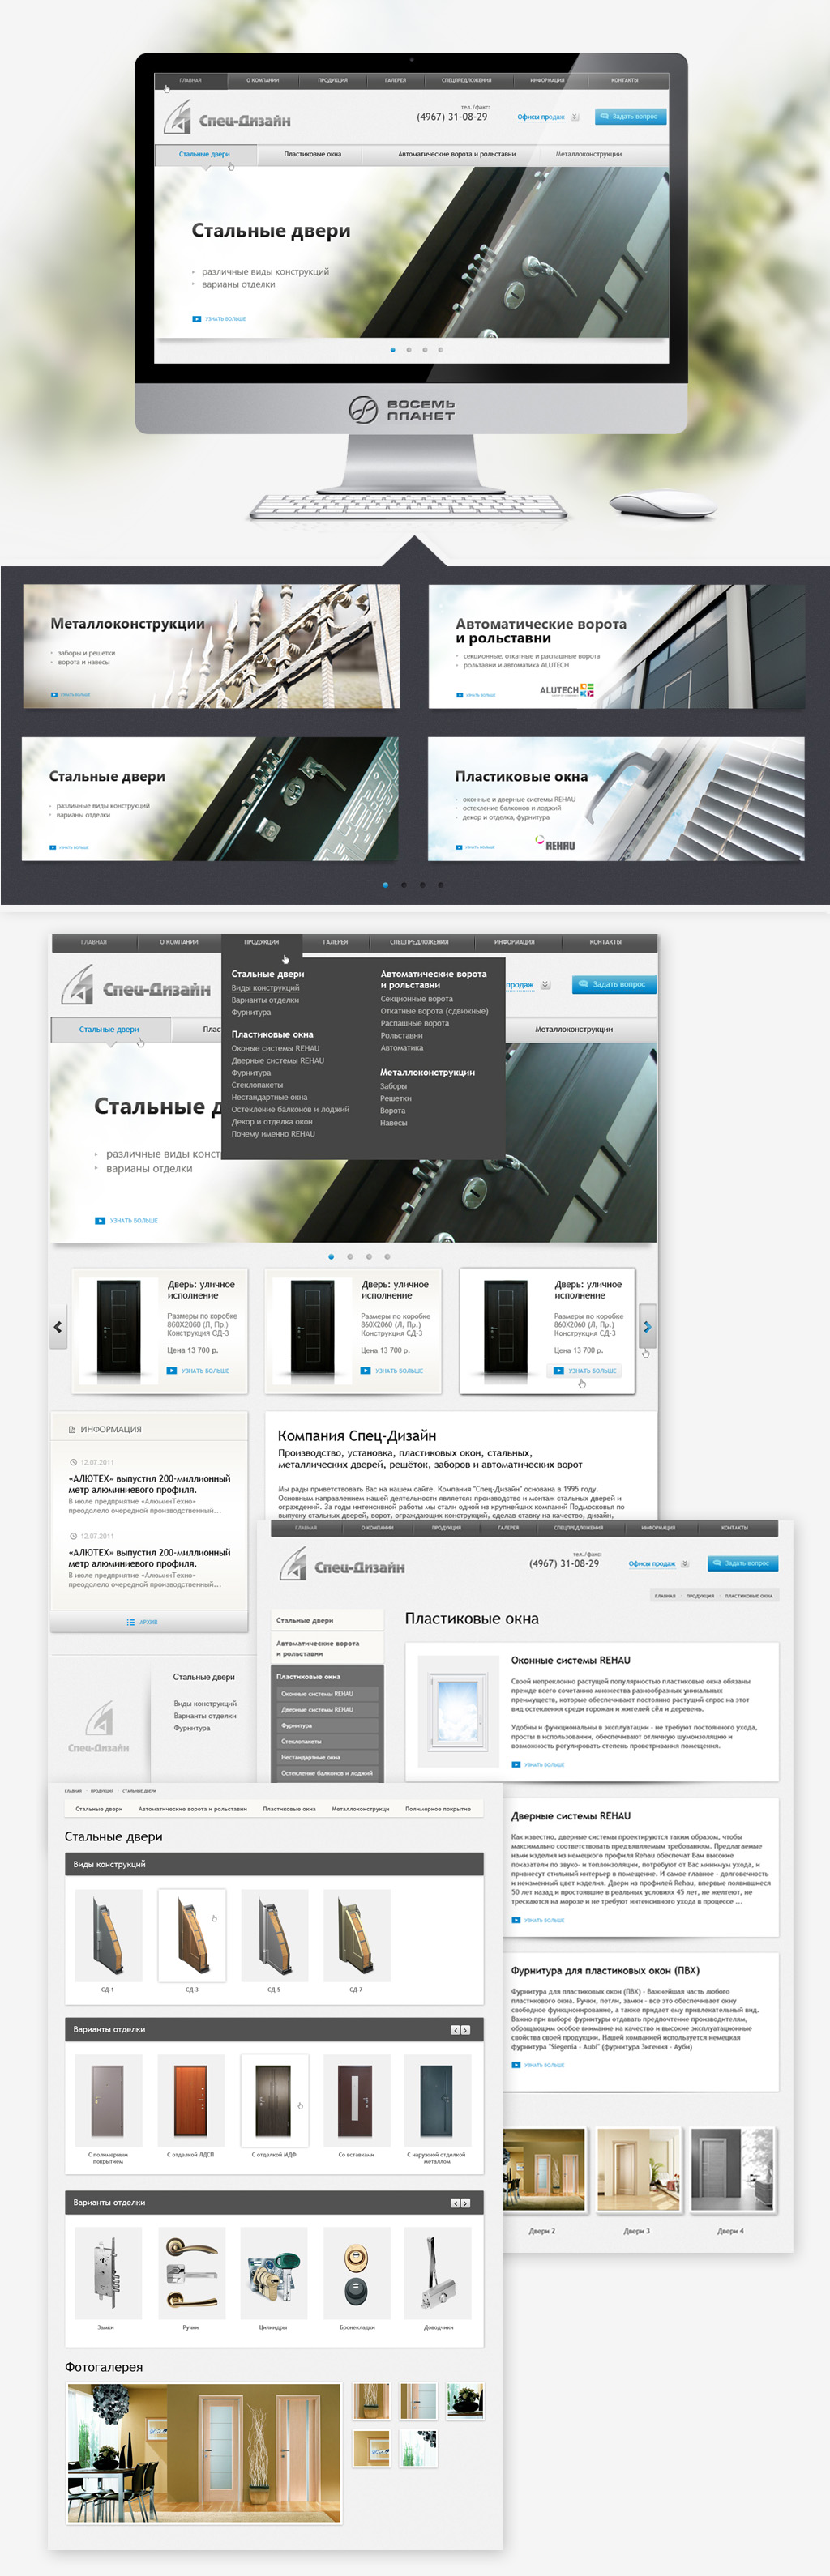Click Задать вопрос button on the iMac screen
Image resolution: width=830 pixels, height=2576 pixels.
[x=630, y=116]
